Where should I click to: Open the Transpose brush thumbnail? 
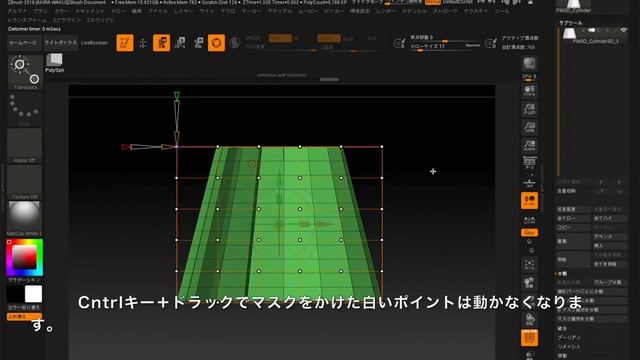(x=25, y=72)
